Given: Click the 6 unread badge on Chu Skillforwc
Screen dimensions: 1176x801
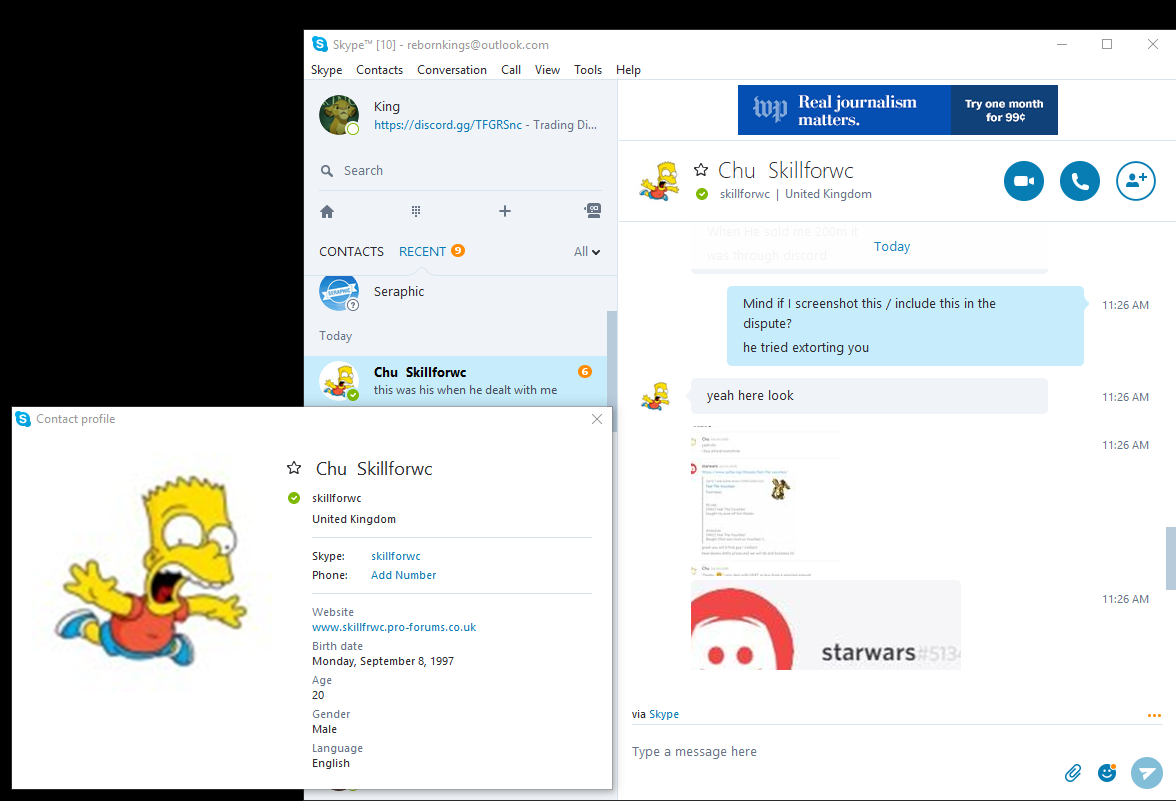Looking at the screenshot, I should [585, 371].
